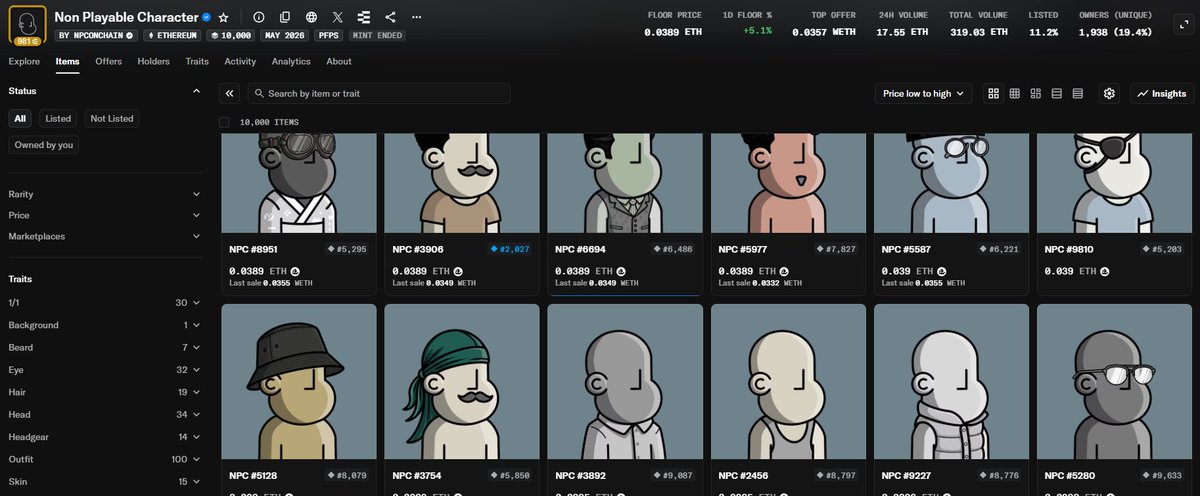Open the collection info icon
Image resolution: width=1200 pixels, height=496 pixels.
click(x=258, y=17)
